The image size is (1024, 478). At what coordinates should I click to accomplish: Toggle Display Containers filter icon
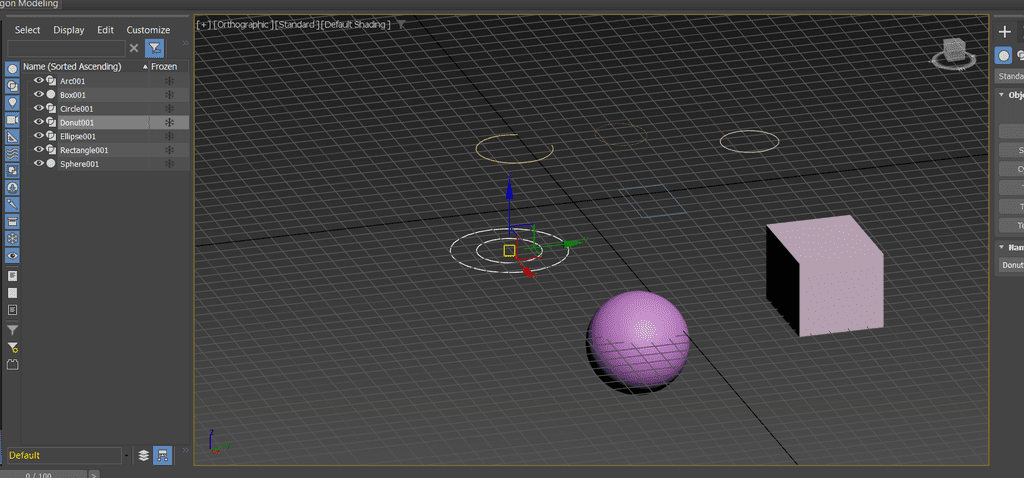(x=12, y=222)
